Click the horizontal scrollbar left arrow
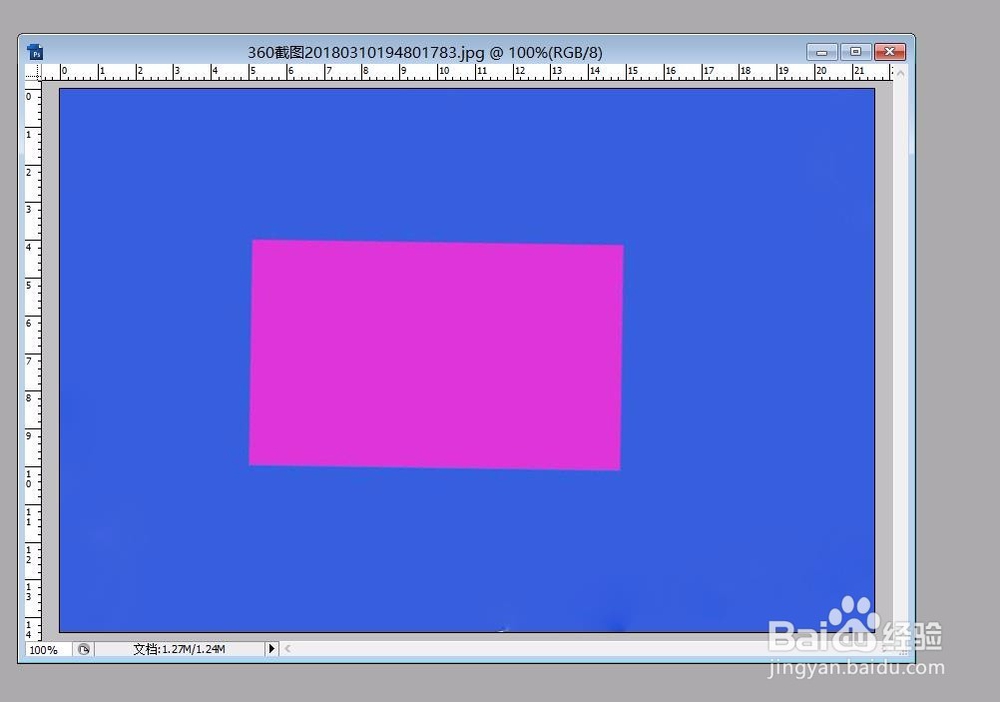 287,649
